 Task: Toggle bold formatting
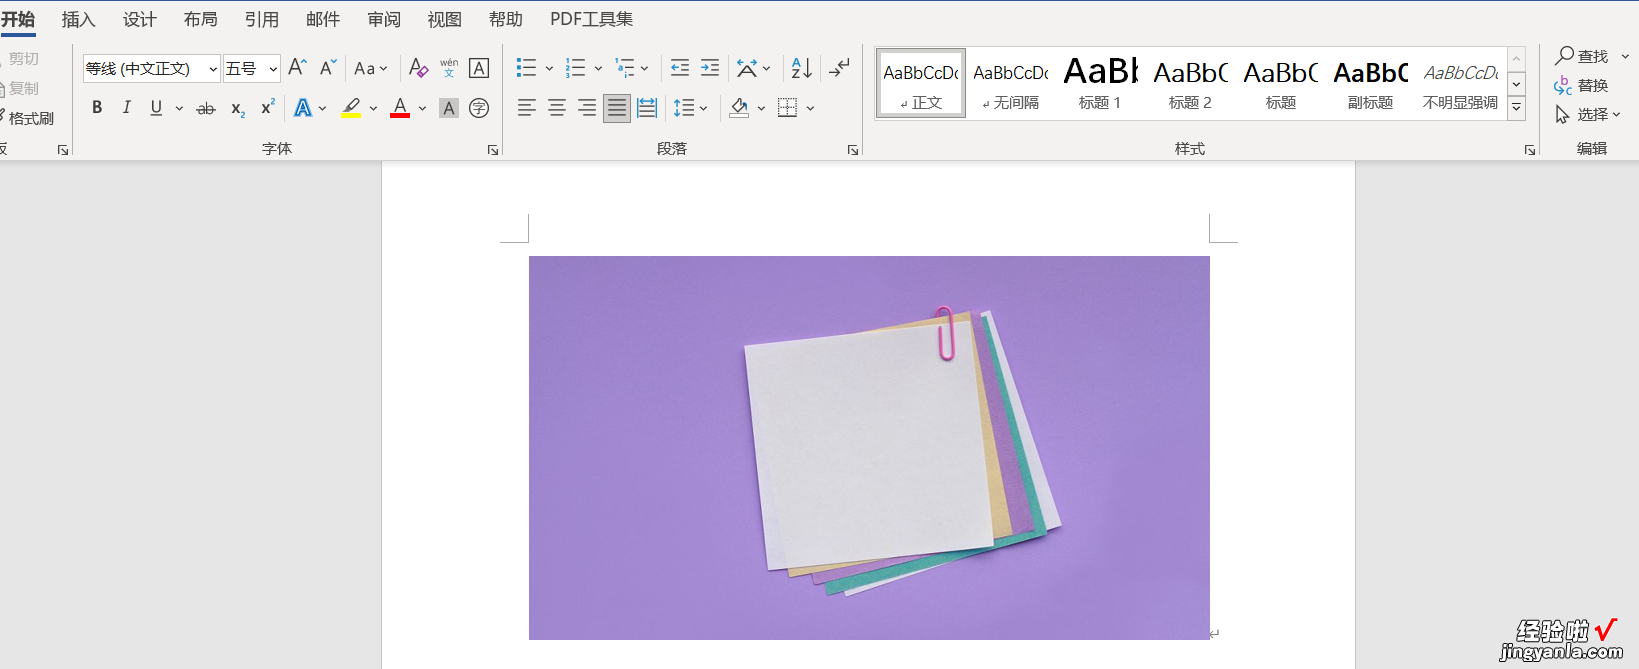tap(97, 108)
